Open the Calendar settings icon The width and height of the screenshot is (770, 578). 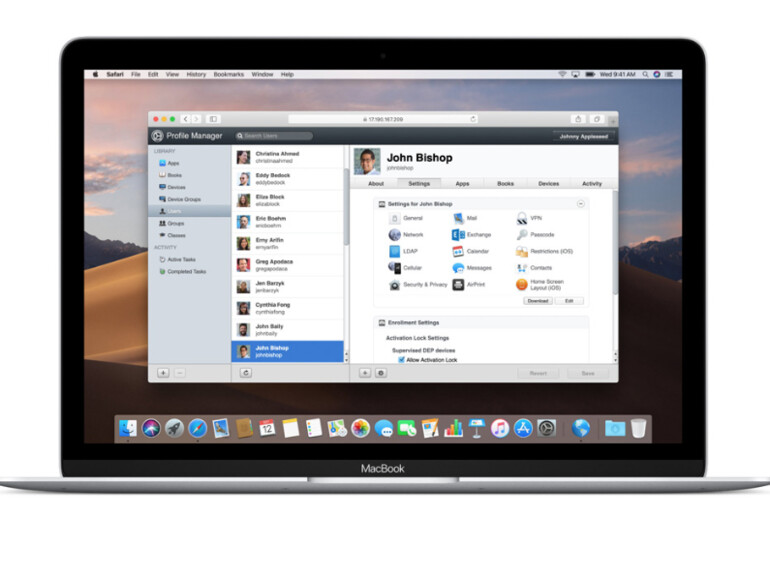pos(458,251)
